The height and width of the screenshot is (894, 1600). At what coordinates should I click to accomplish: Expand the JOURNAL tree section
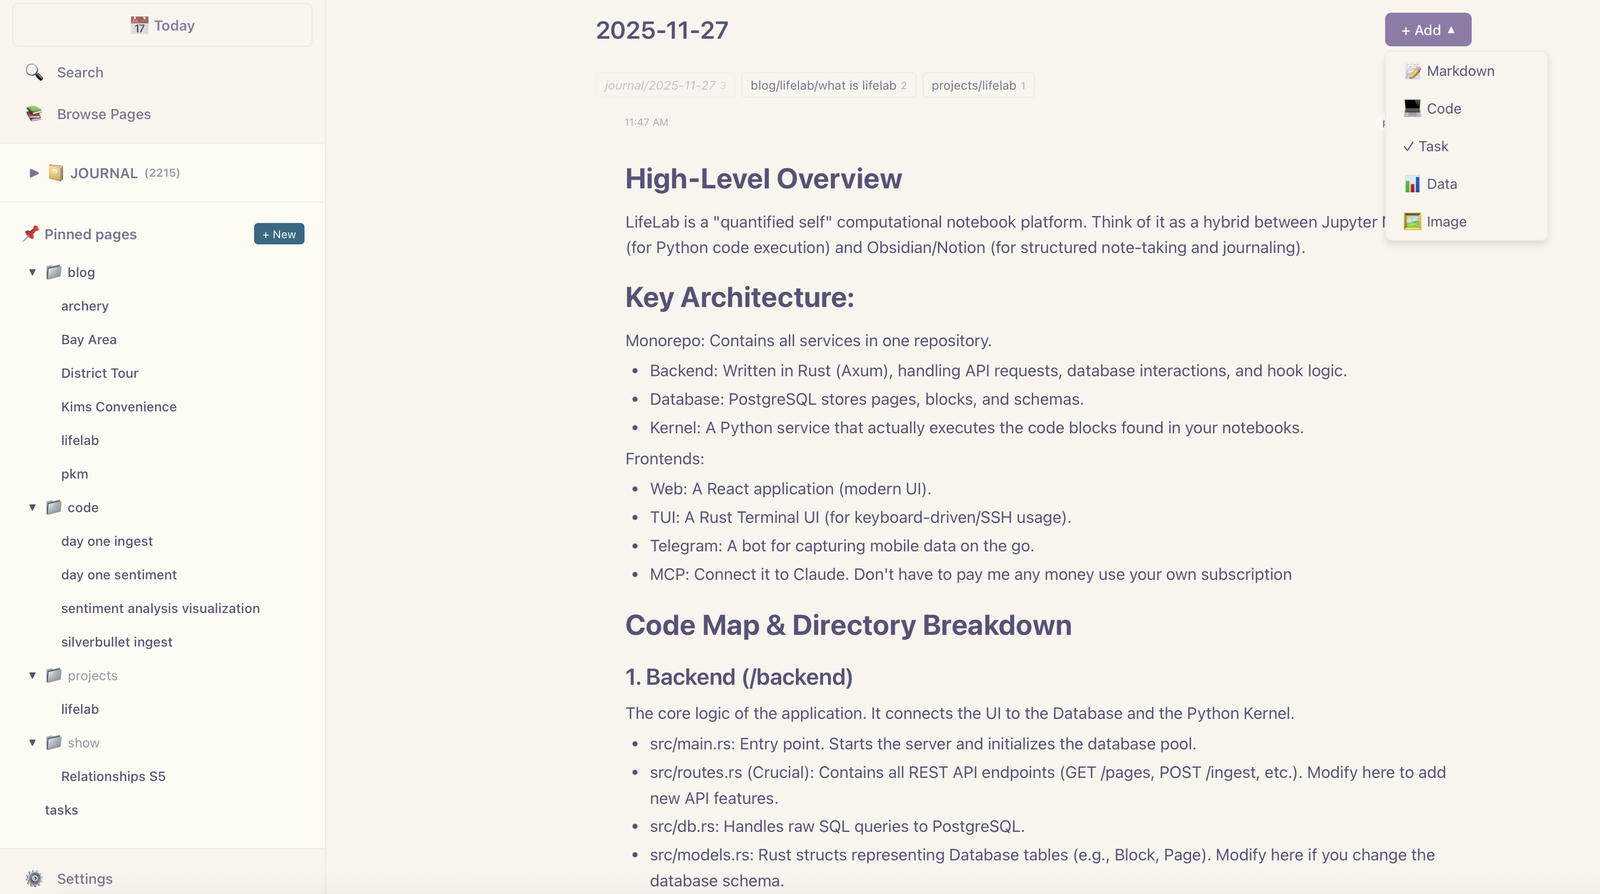(x=34, y=173)
